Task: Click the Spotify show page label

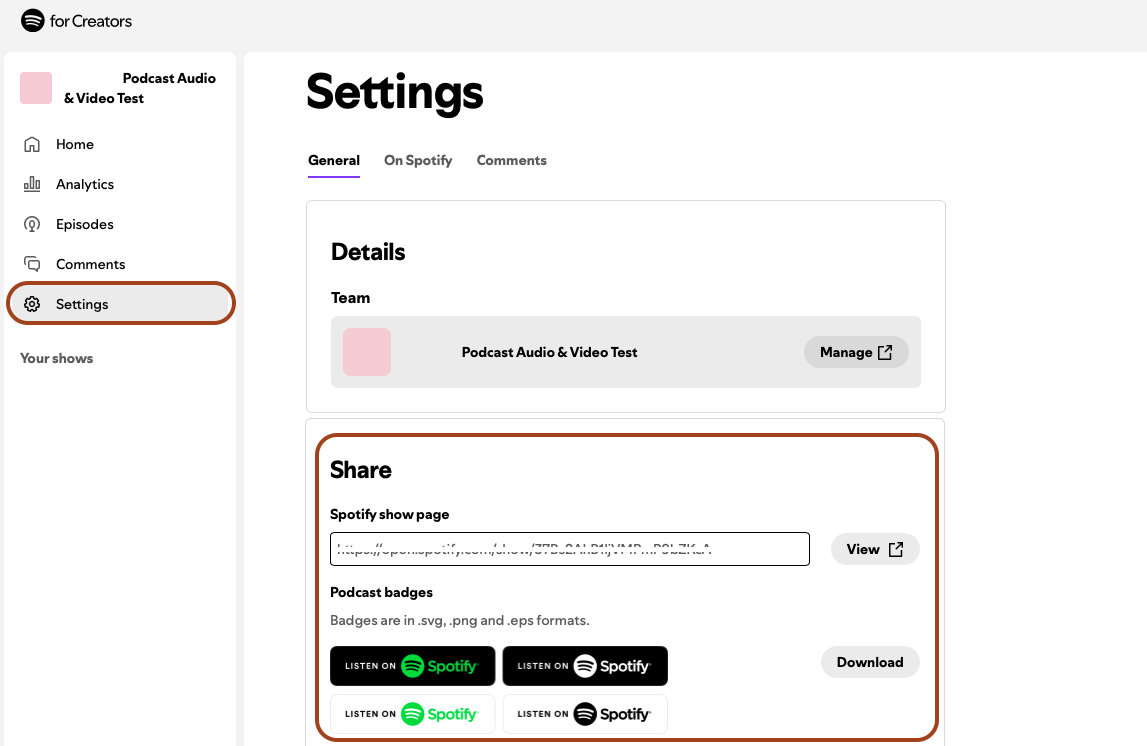Action: coord(389,514)
